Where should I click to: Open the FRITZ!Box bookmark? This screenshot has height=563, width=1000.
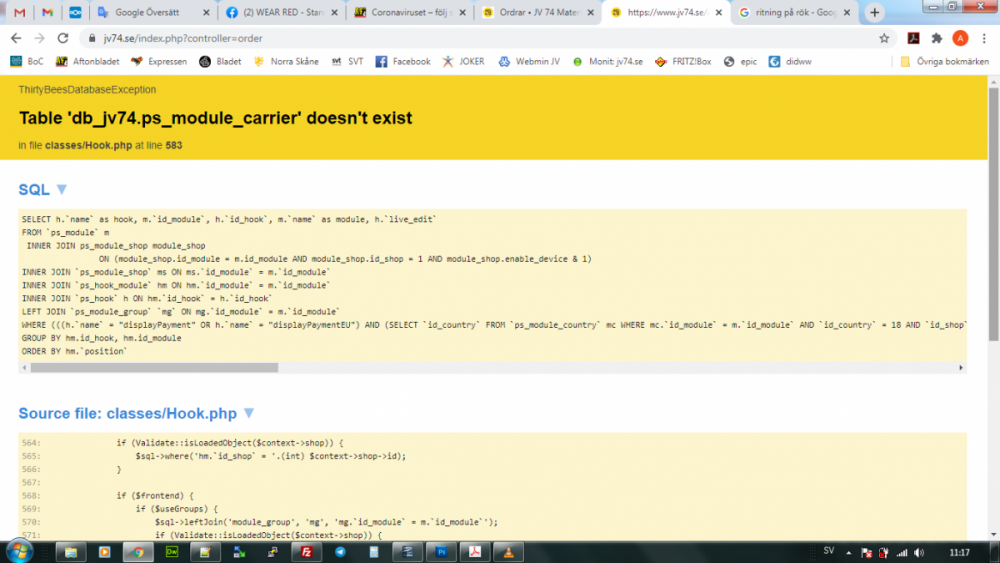683,62
